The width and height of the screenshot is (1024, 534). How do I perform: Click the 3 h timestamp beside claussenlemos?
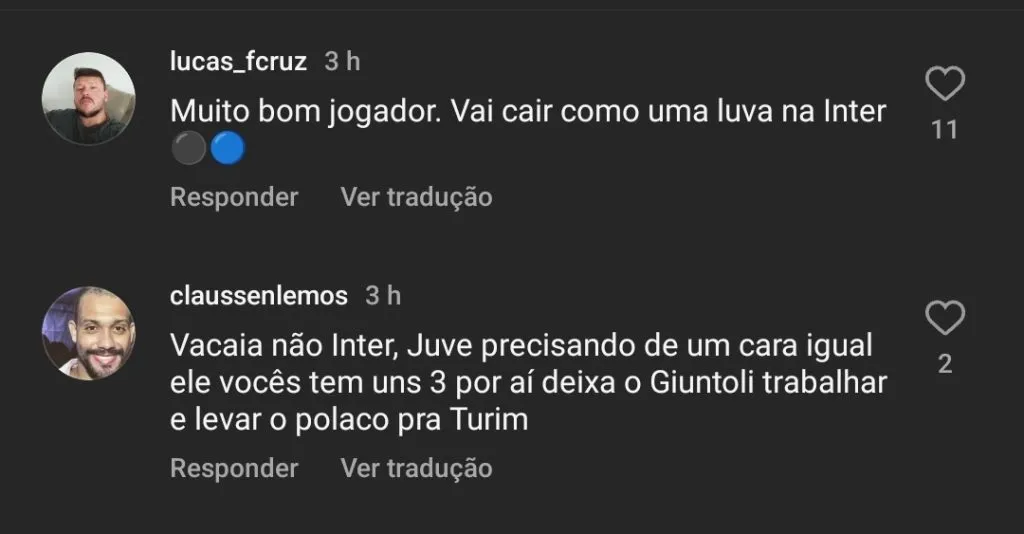pyautogui.click(x=383, y=296)
